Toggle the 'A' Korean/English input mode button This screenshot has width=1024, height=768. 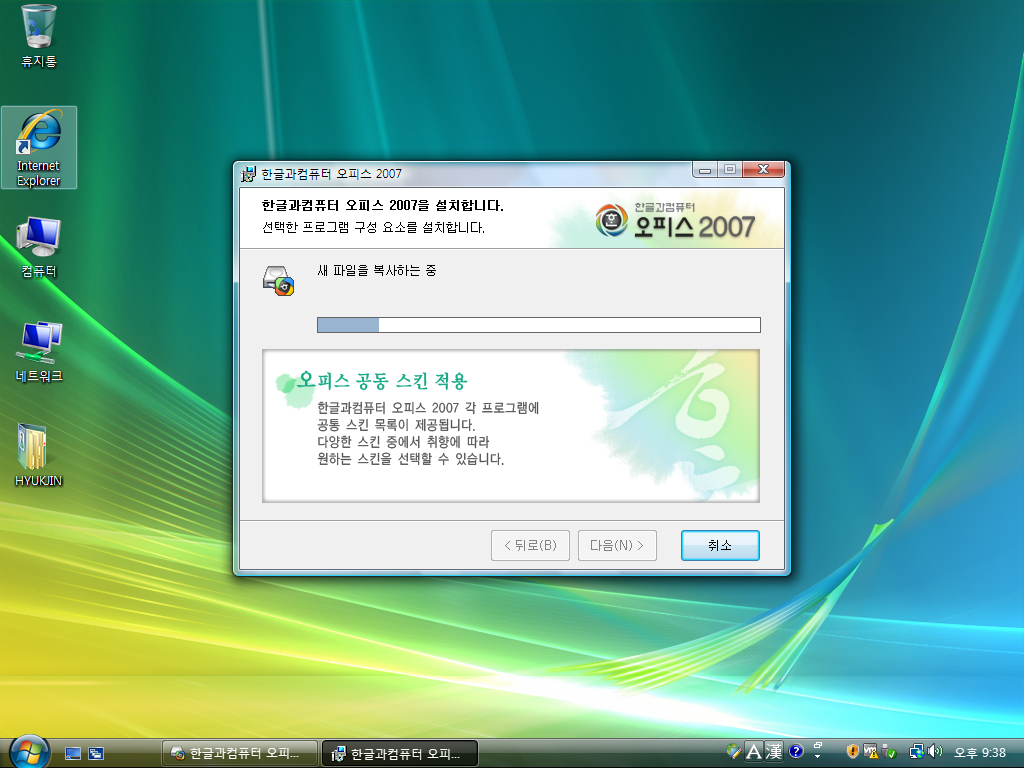(x=754, y=752)
